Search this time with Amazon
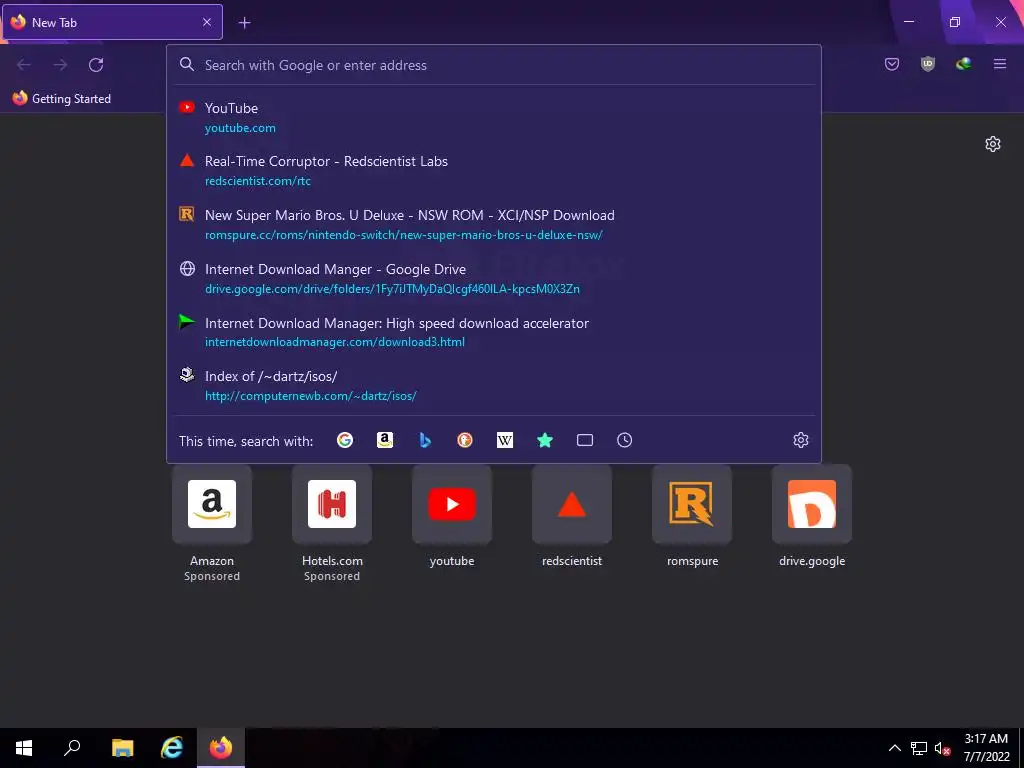1024x768 pixels. 385,440
